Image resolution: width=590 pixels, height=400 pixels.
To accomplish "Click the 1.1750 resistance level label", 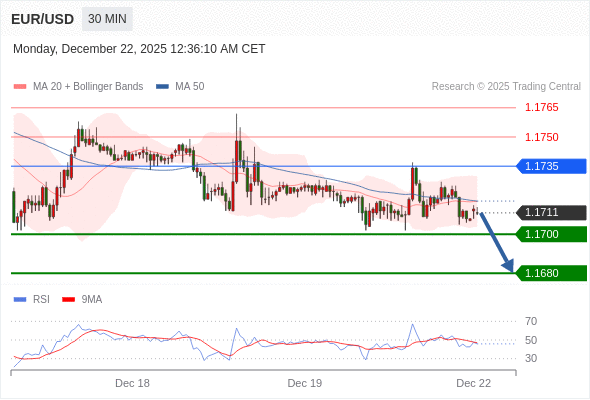I will pyautogui.click(x=541, y=137).
